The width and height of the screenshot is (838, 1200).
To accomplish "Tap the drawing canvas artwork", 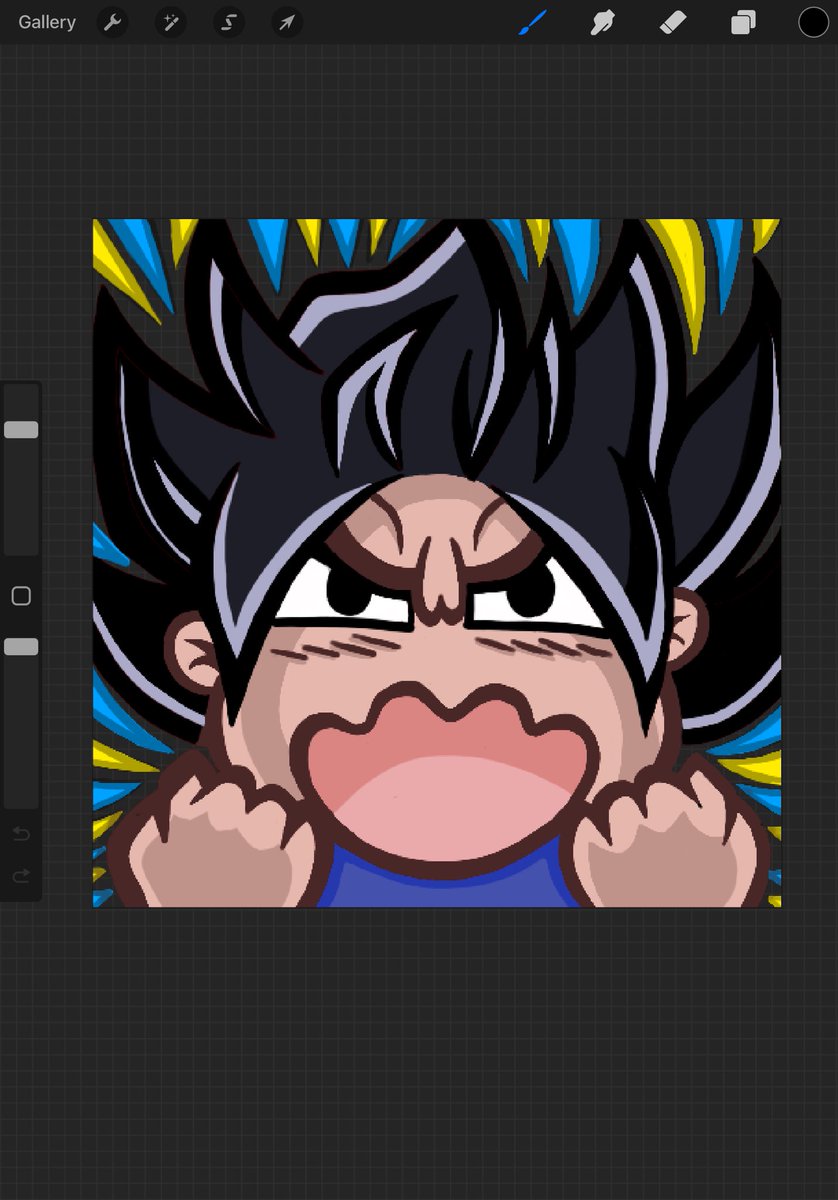I will 437,563.
